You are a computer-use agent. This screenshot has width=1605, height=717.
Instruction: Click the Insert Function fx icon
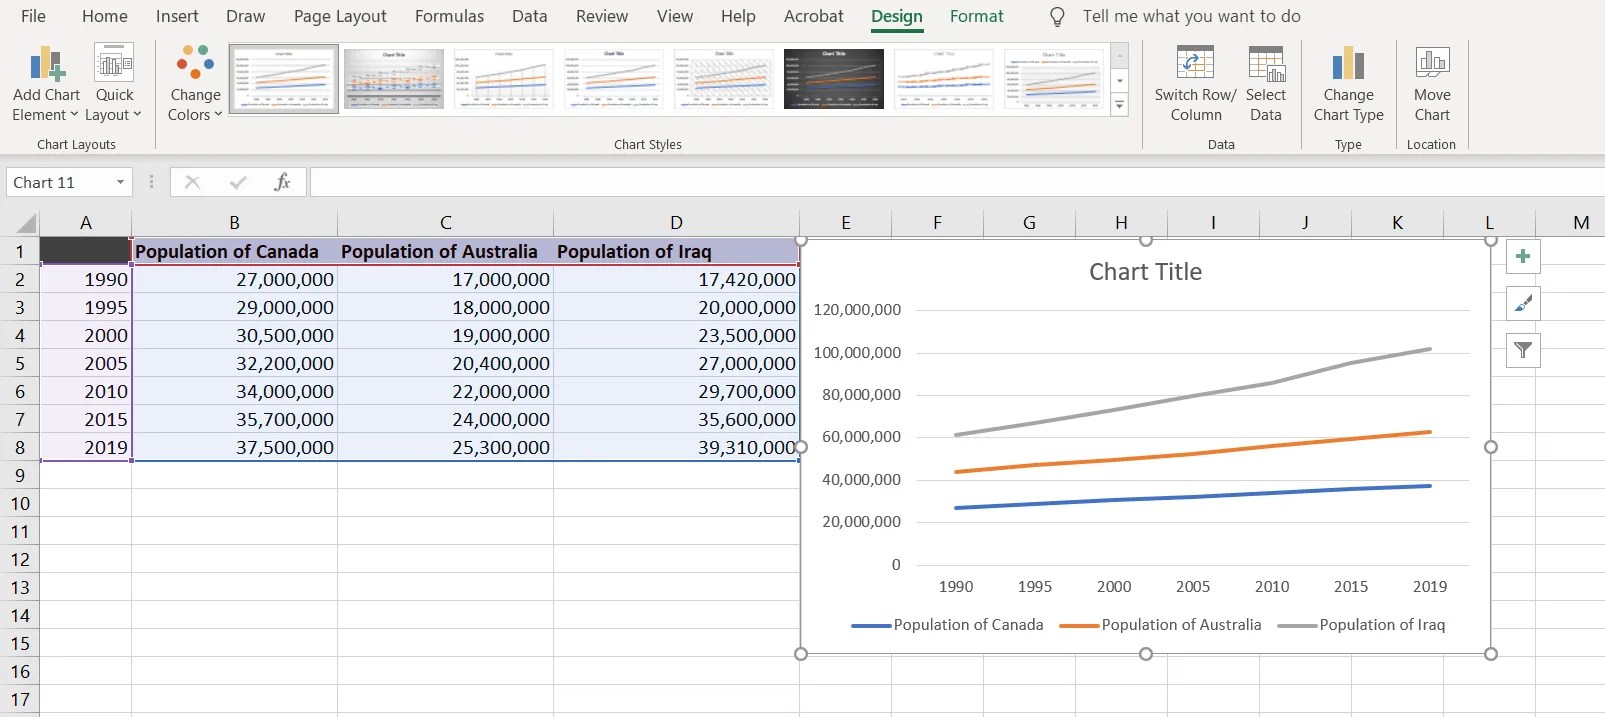[282, 182]
